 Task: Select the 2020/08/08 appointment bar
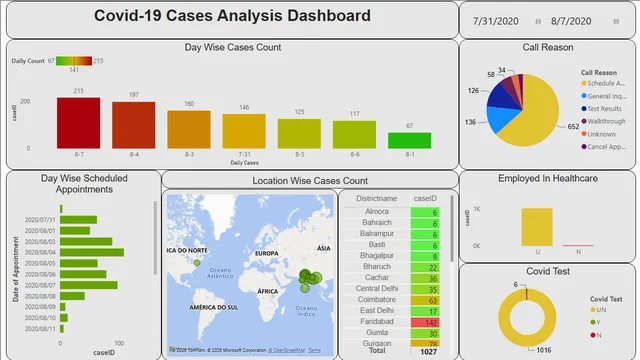pyautogui.click(x=72, y=296)
